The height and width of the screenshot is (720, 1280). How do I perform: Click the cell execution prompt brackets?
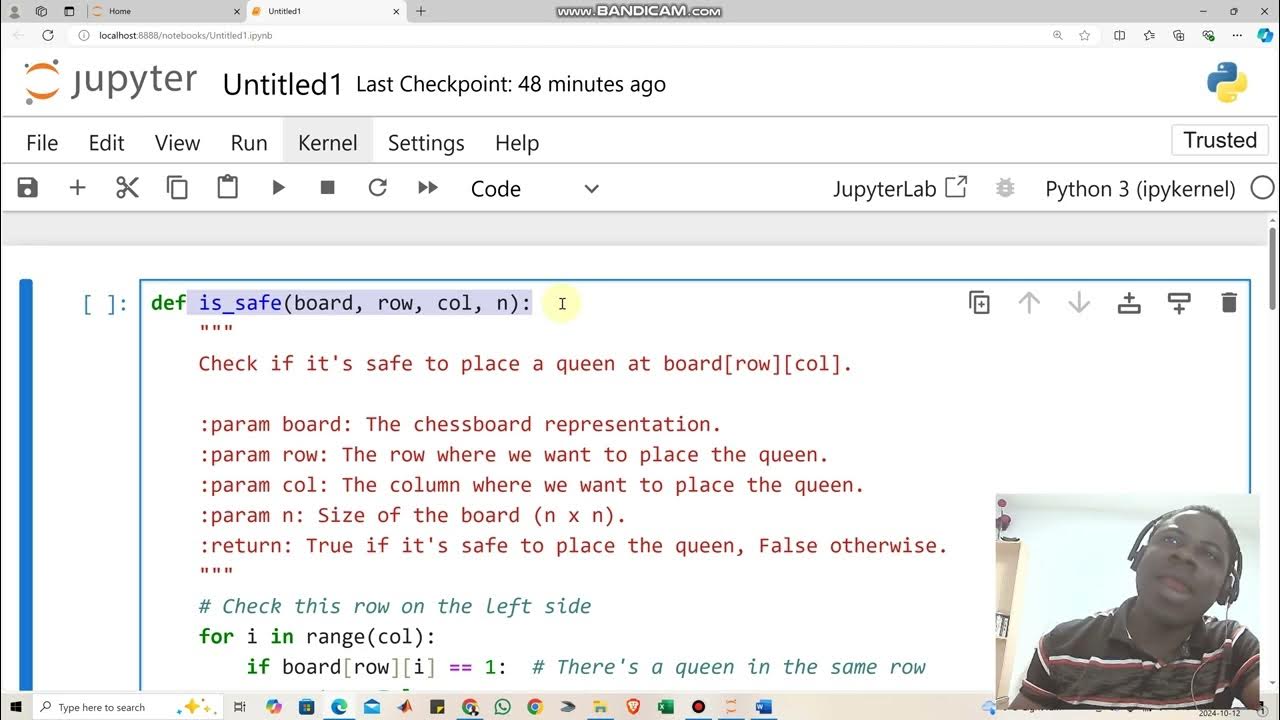pyautogui.click(x=105, y=304)
